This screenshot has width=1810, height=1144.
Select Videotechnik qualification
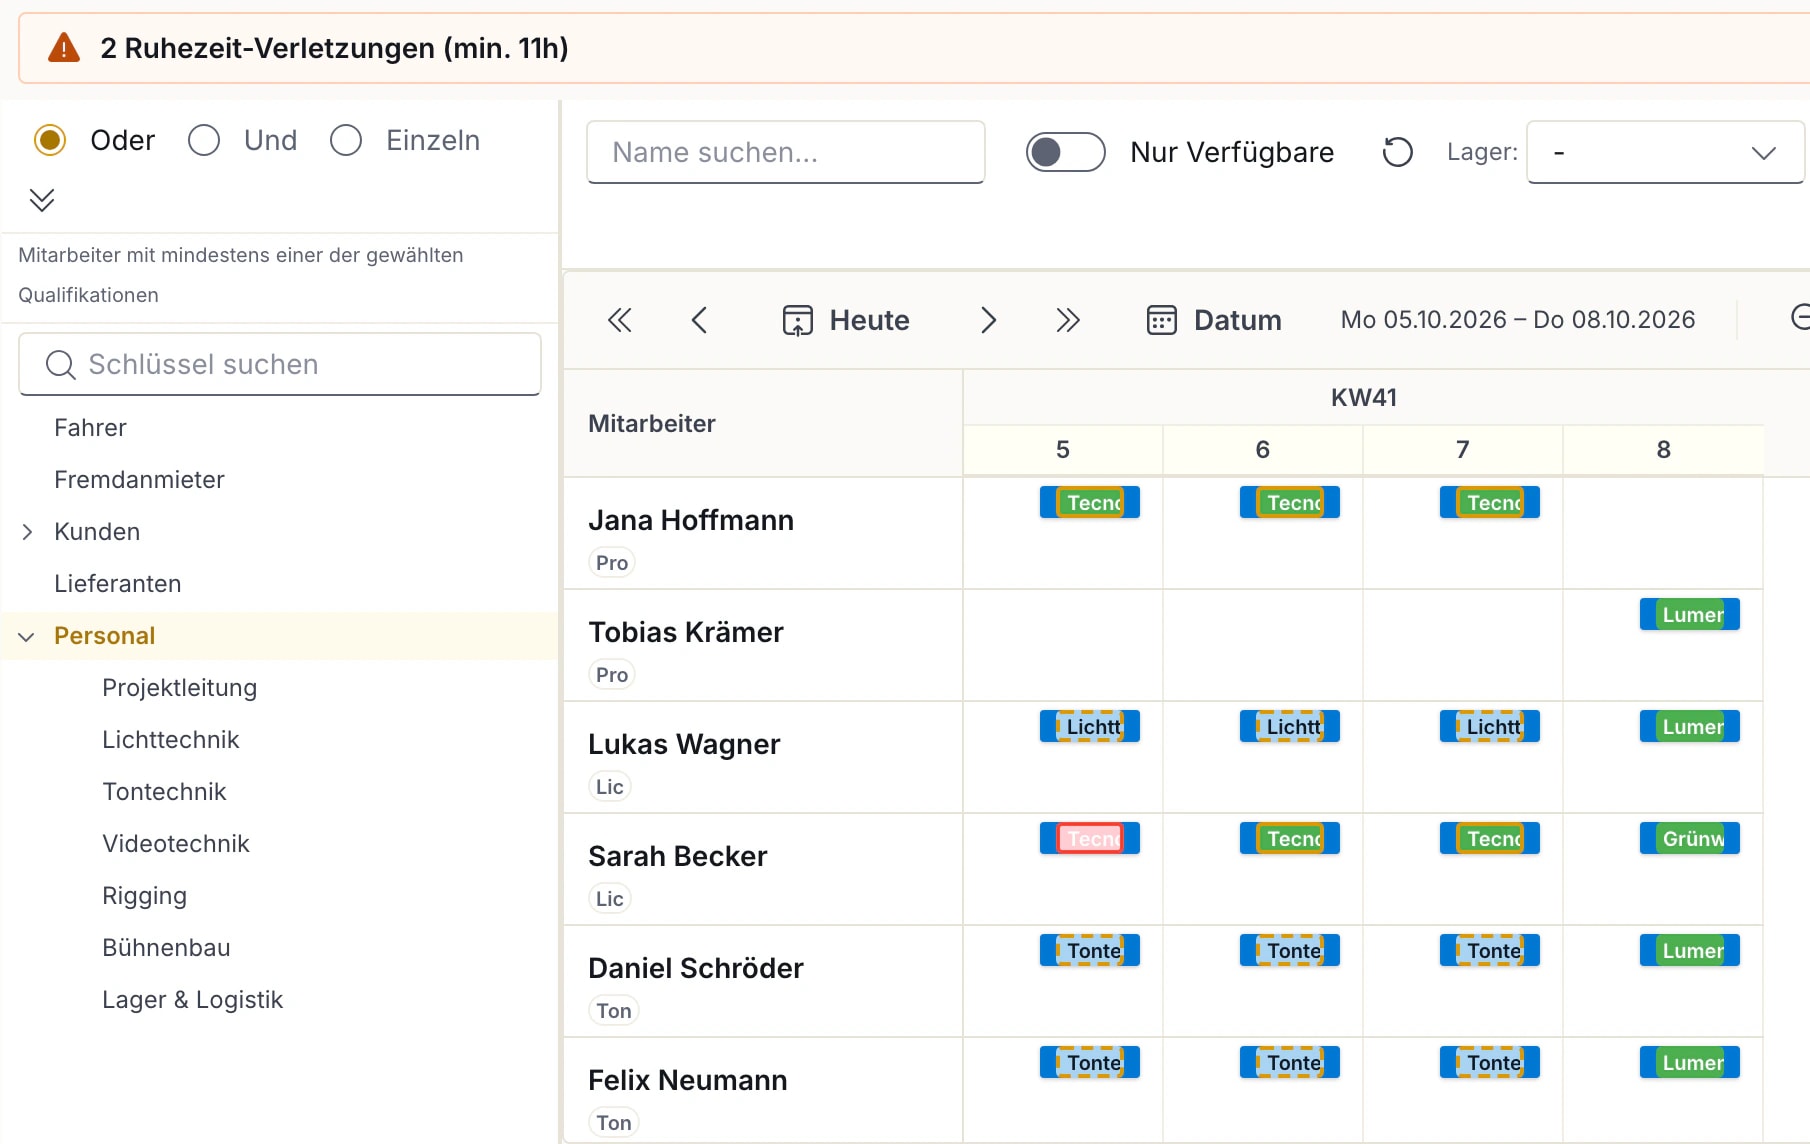click(x=176, y=844)
